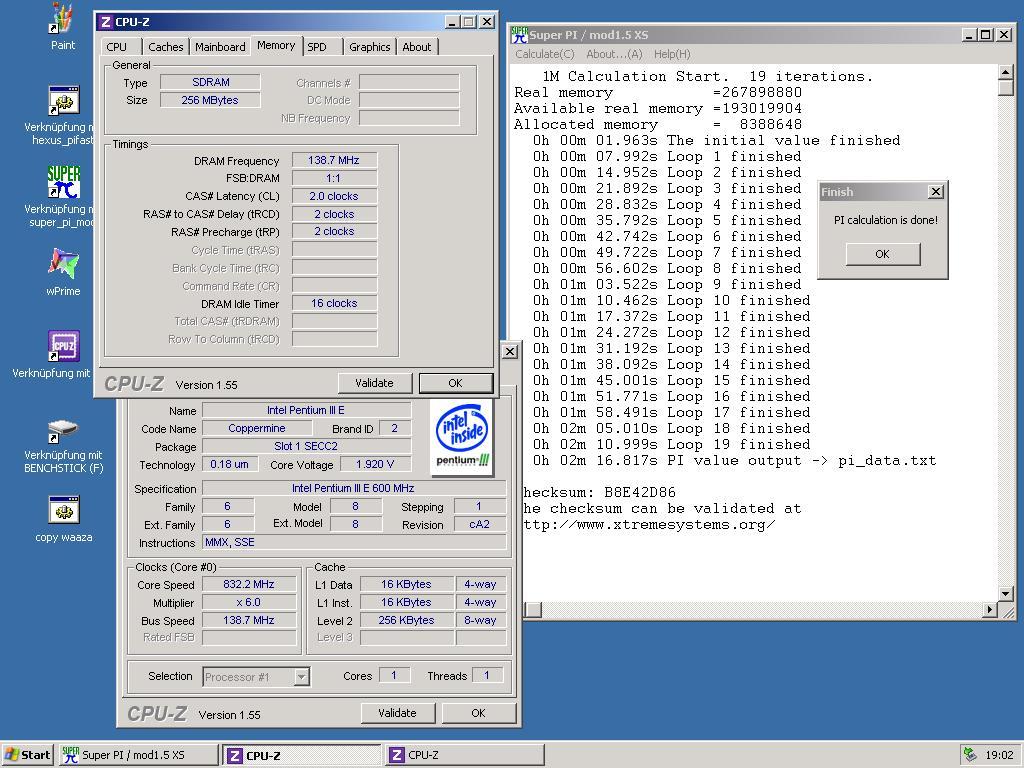Screen dimensions: 1024x768
Task: Click Super PI horizontal scroll right arrow
Action: 990,610
